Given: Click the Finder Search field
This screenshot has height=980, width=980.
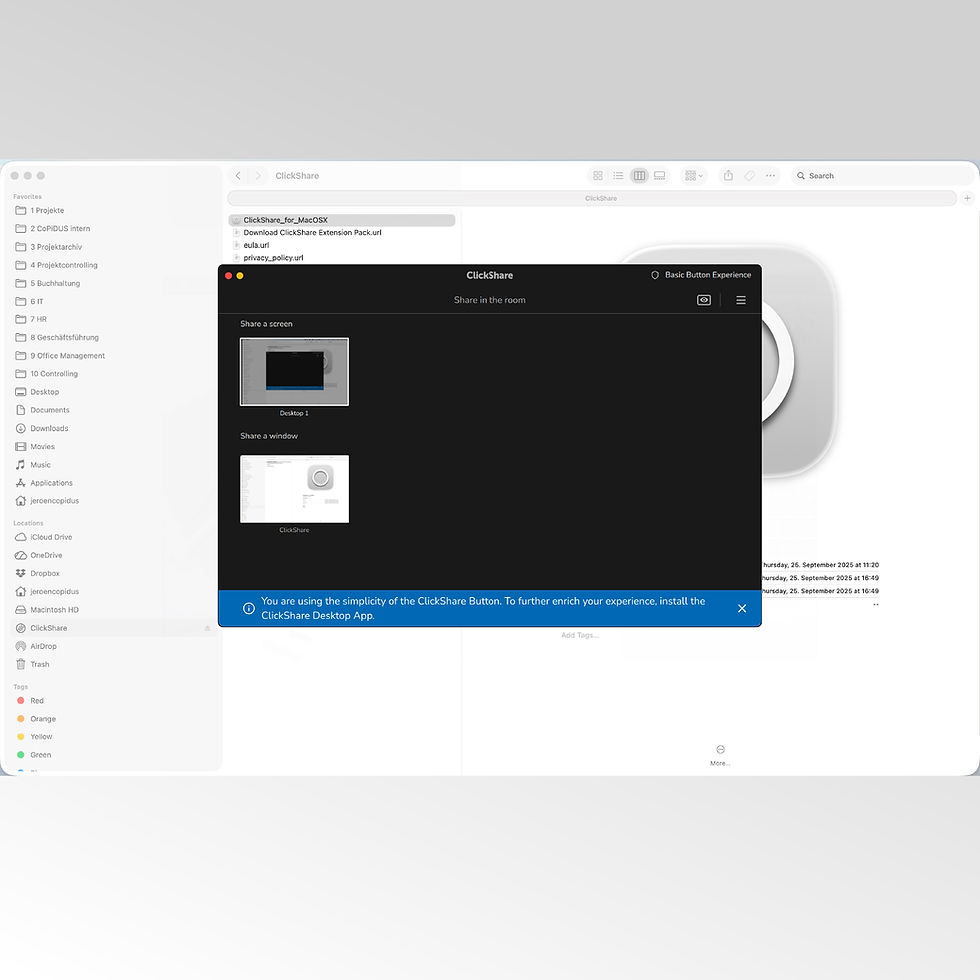Looking at the screenshot, I should (881, 176).
